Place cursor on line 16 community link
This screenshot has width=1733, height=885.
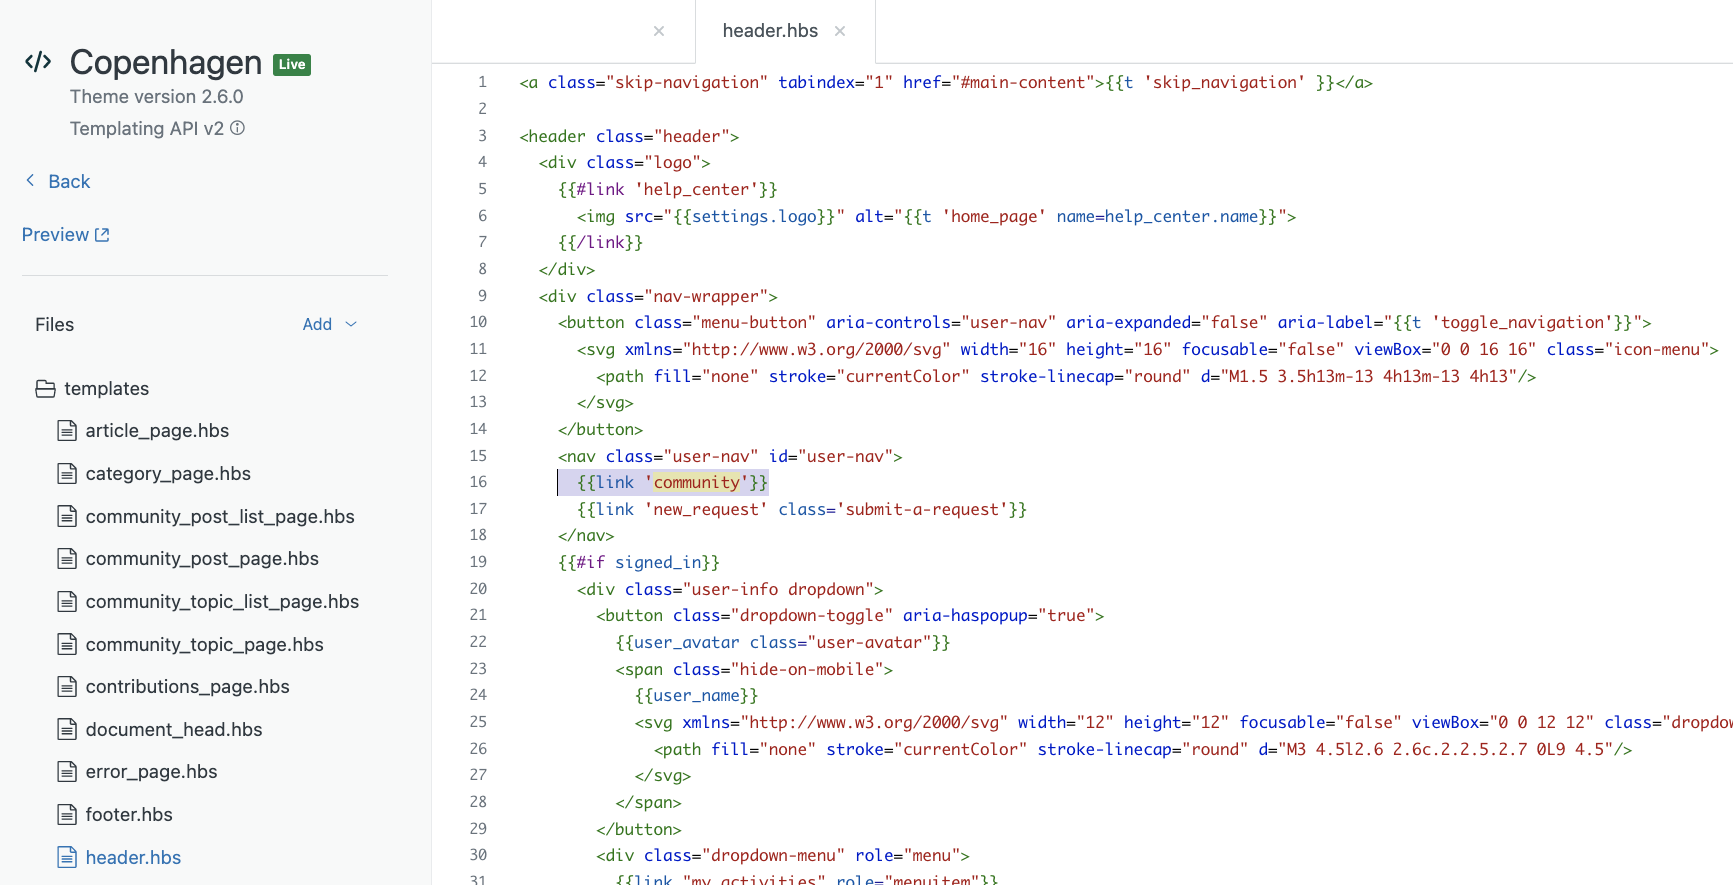(x=672, y=483)
